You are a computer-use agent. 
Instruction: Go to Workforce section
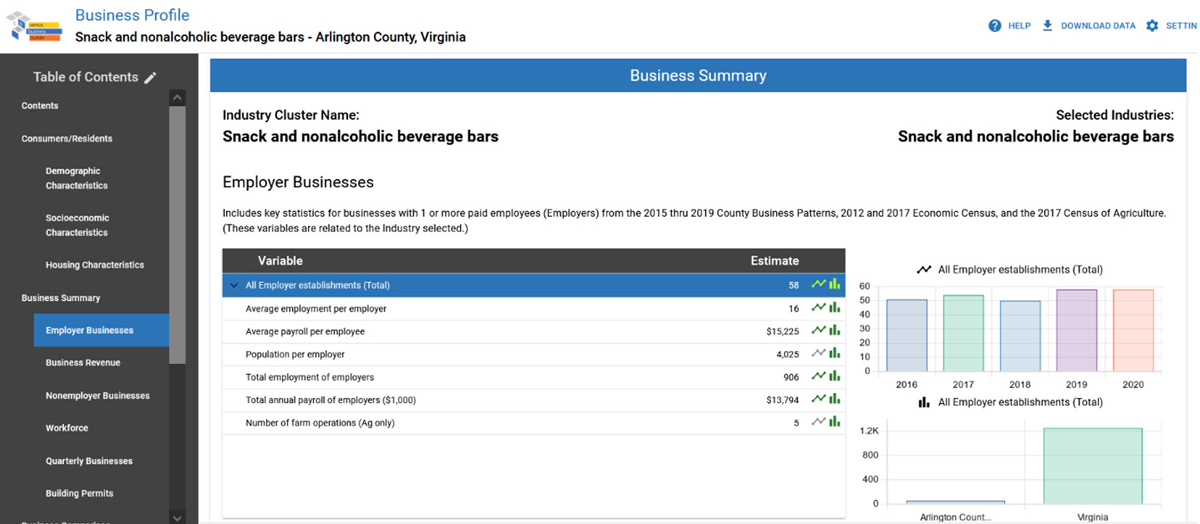pos(67,428)
